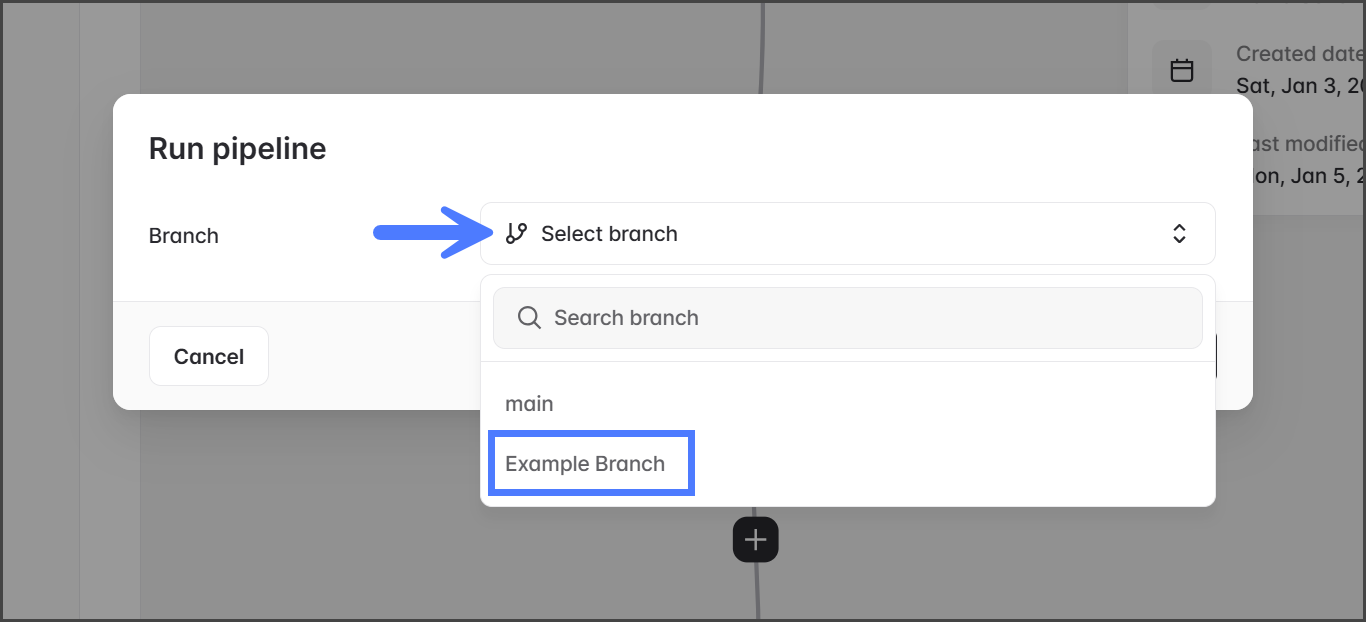Click the black plus add-step button
This screenshot has width=1366, height=622.
(x=756, y=541)
